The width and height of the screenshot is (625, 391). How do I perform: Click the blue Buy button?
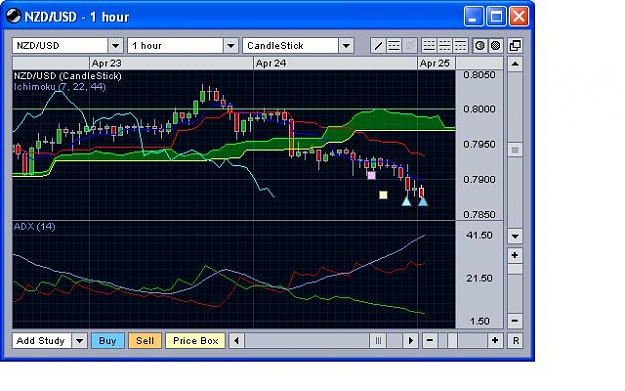(108, 341)
